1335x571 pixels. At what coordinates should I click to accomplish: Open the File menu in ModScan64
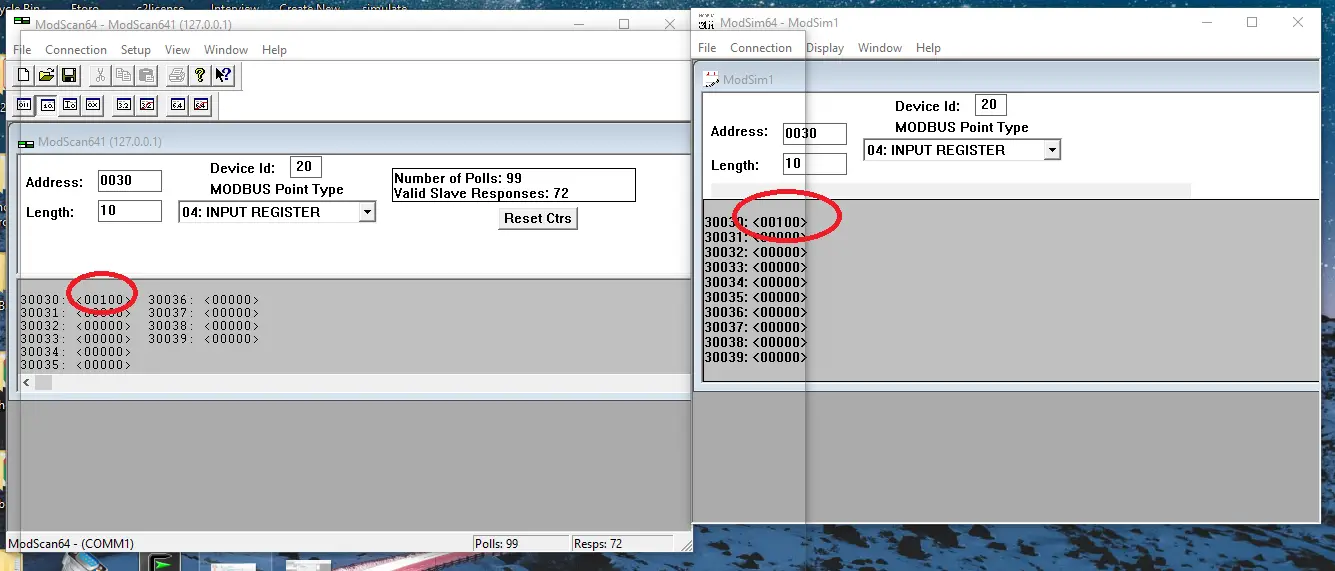[22, 50]
